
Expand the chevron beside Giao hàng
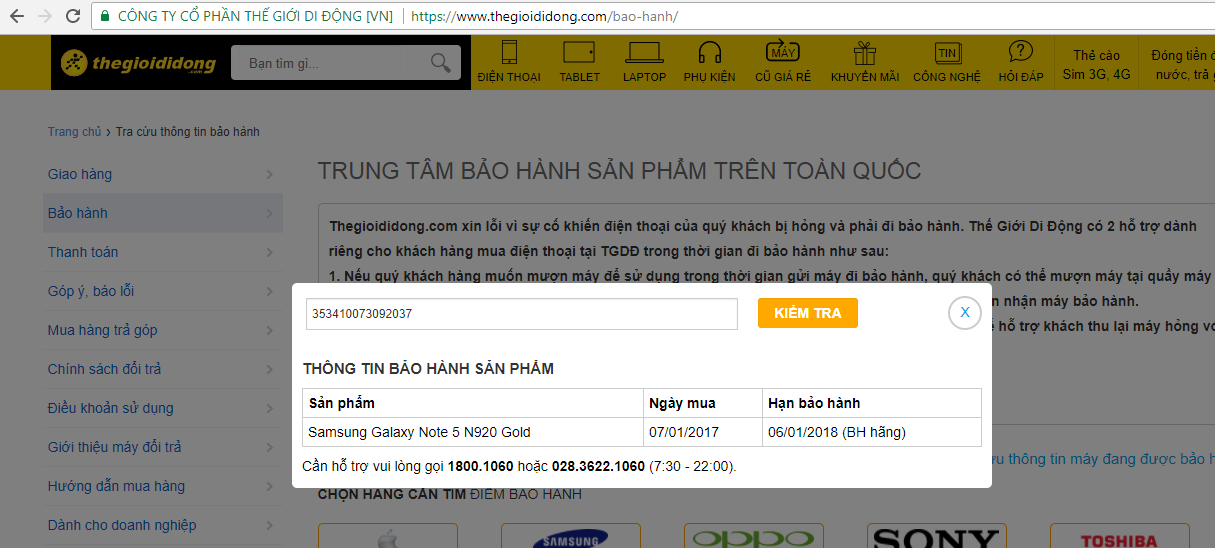click(270, 175)
